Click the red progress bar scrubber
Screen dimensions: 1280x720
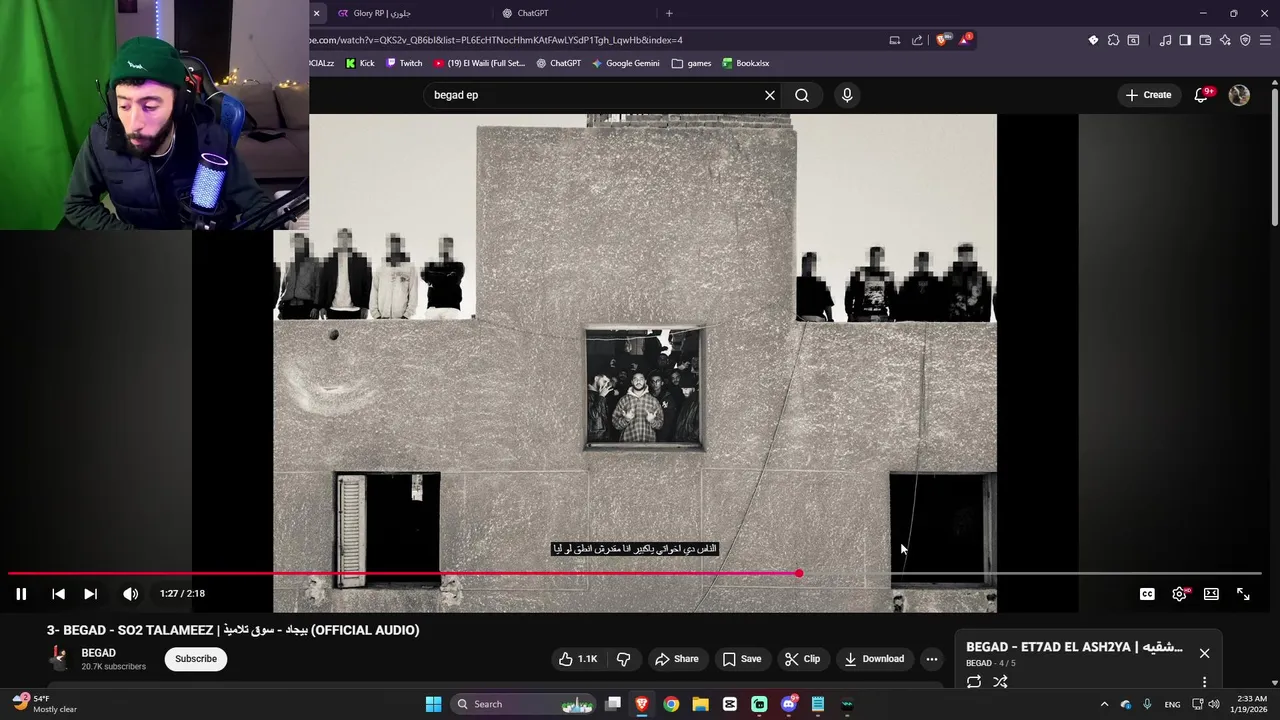pyautogui.click(x=799, y=573)
